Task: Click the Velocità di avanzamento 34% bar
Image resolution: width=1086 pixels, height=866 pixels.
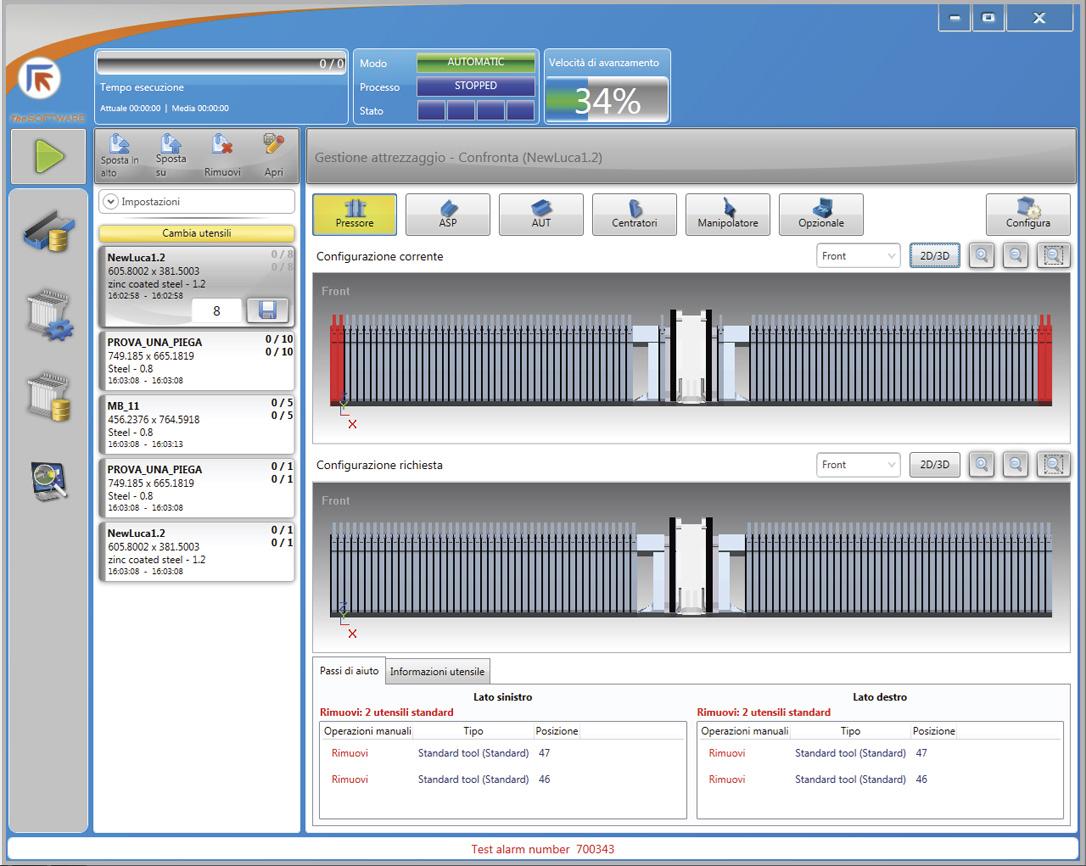Action: point(606,99)
